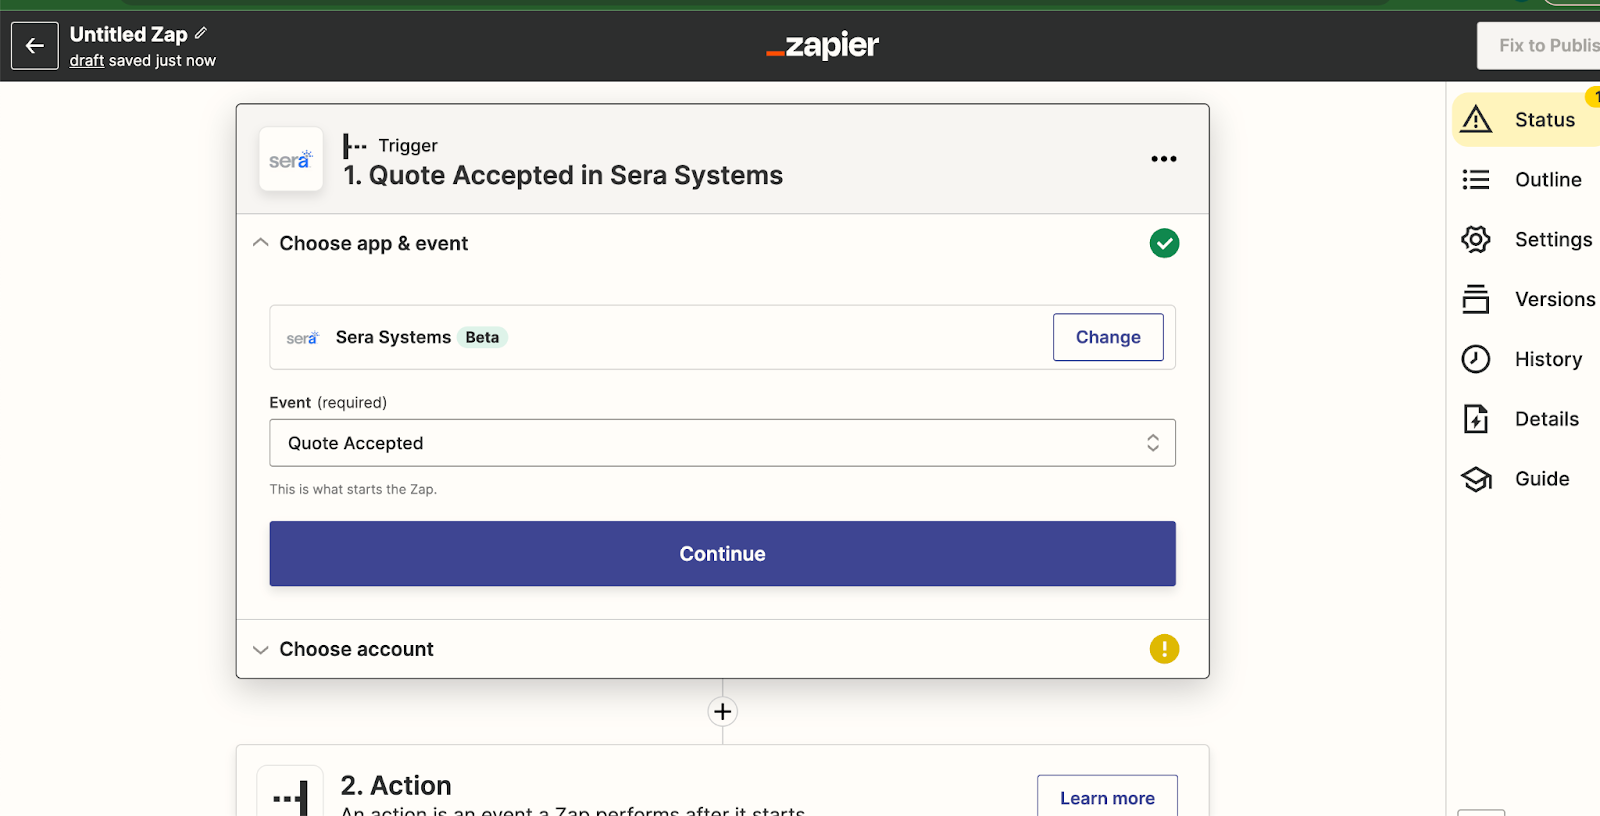This screenshot has height=816, width=1600.
Task: Click the green completed checkmark icon
Action: pos(1164,243)
